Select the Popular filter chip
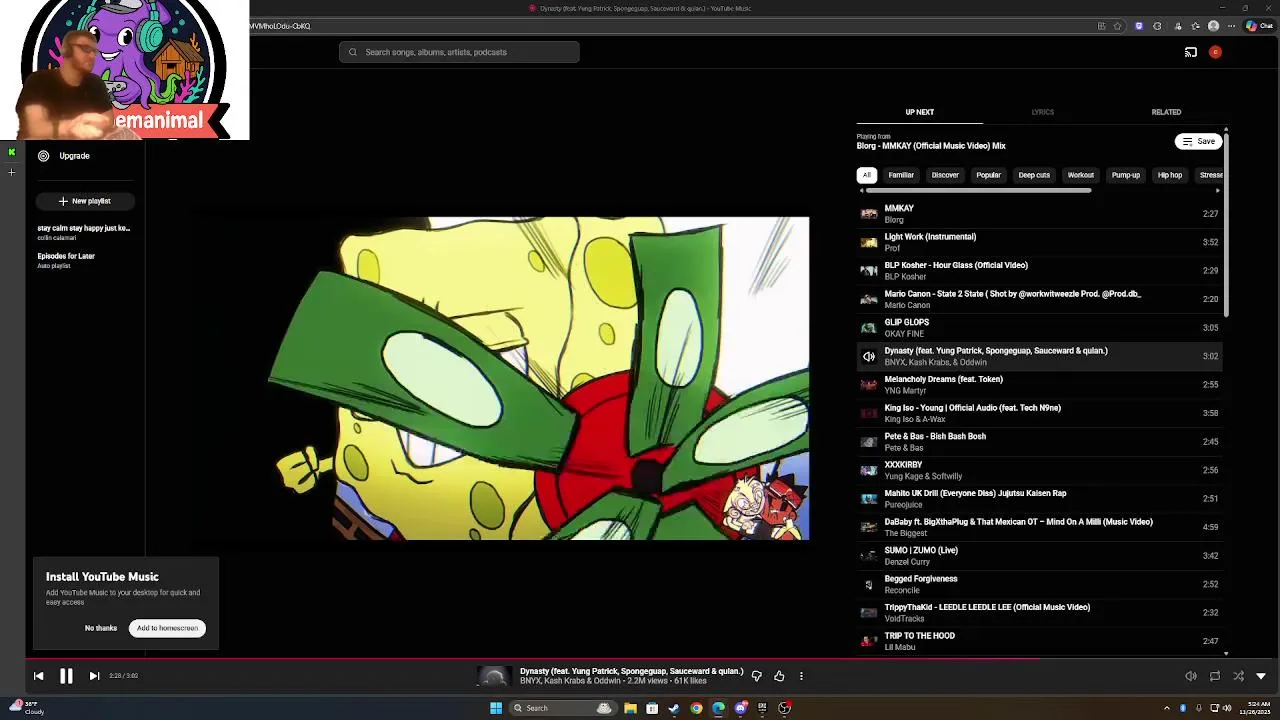The width and height of the screenshot is (1280, 720). (x=988, y=175)
